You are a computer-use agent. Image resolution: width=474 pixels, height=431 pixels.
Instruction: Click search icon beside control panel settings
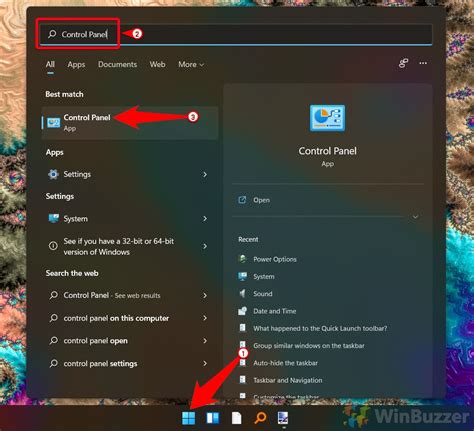pos(53,363)
